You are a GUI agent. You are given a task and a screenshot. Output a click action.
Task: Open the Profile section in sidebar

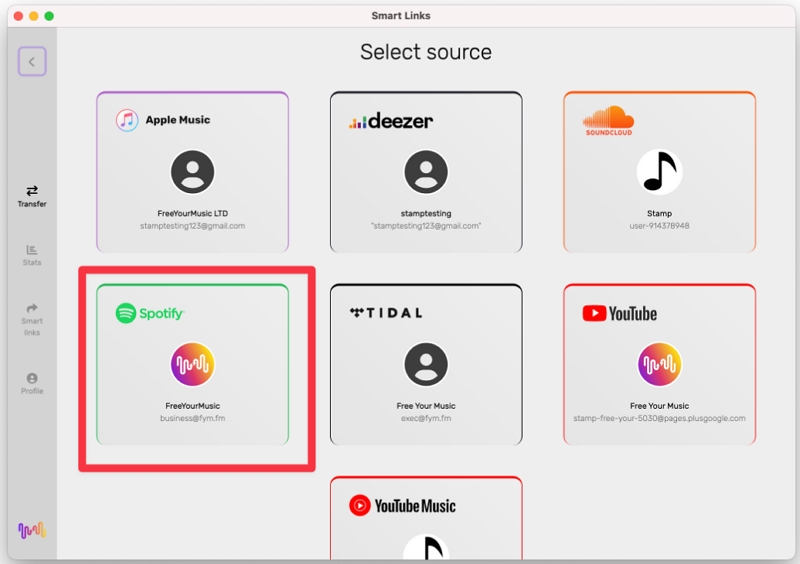pyautogui.click(x=32, y=383)
